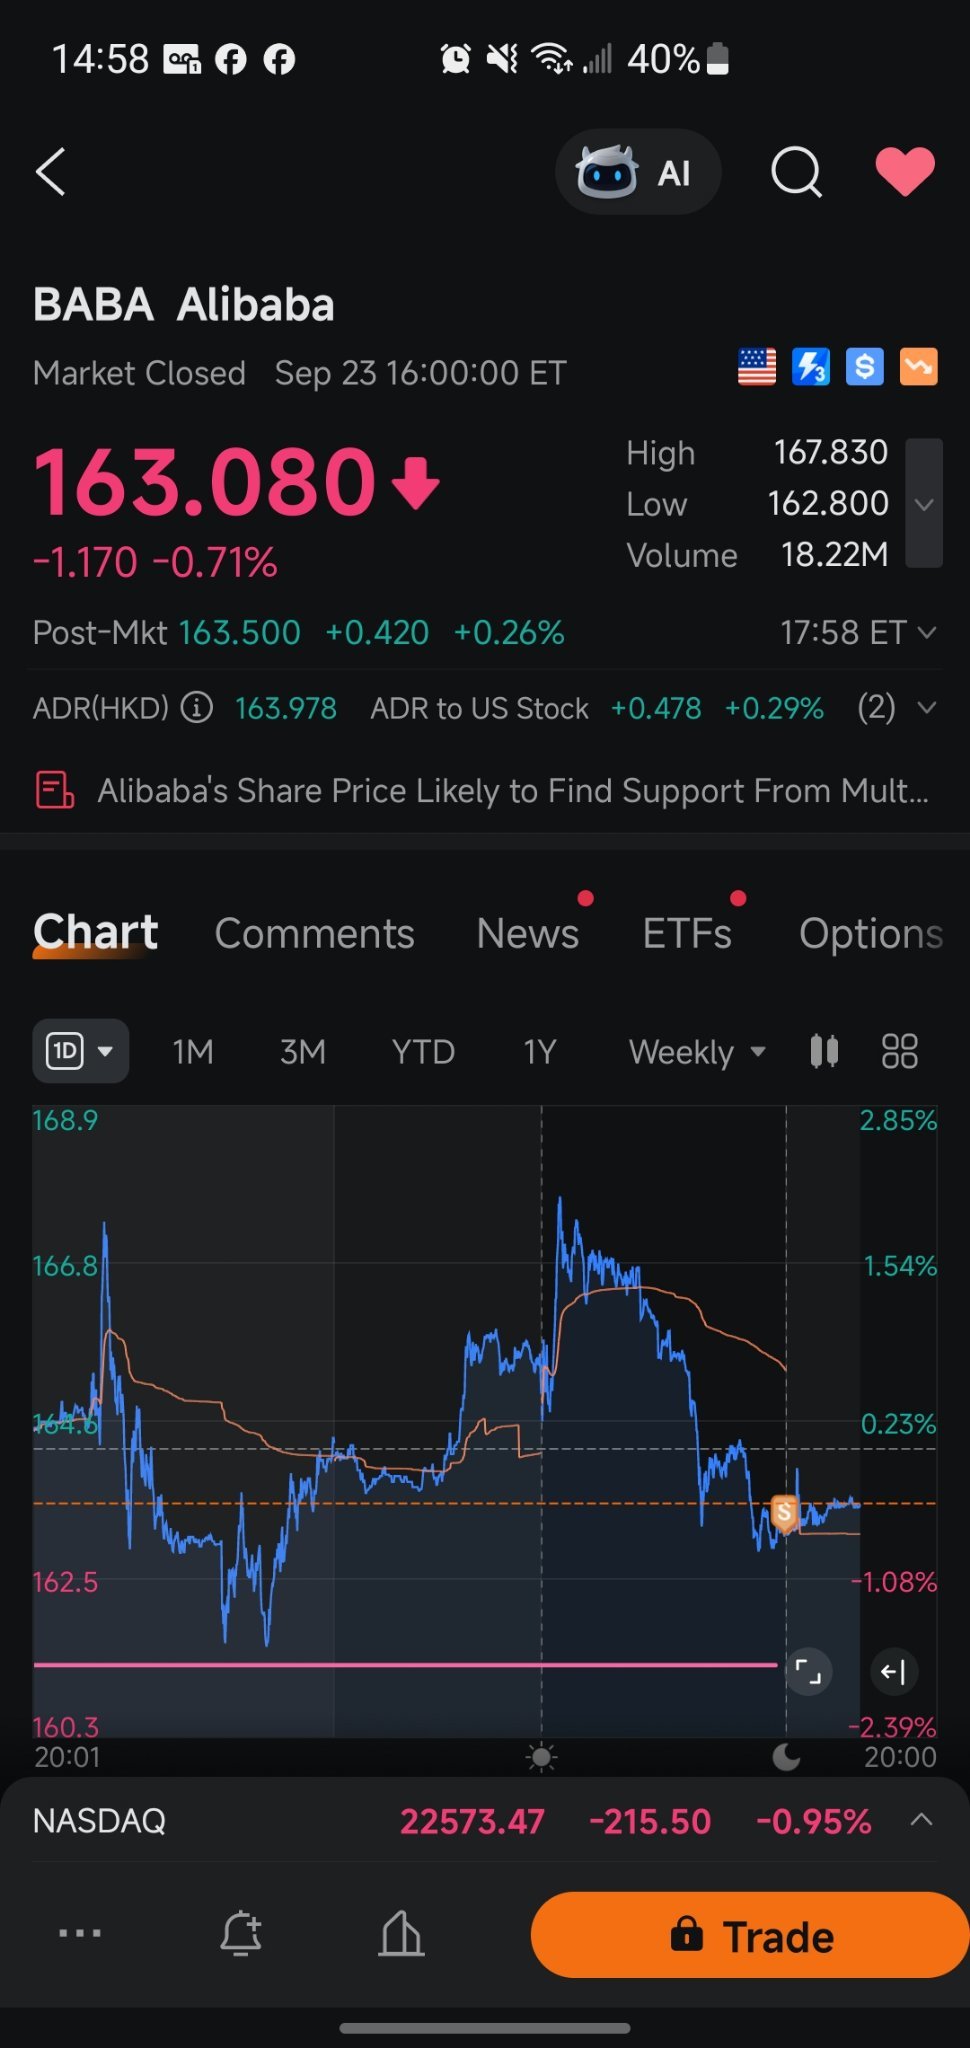Select the Chart tab
970x2048 pixels.
coord(95,933)
